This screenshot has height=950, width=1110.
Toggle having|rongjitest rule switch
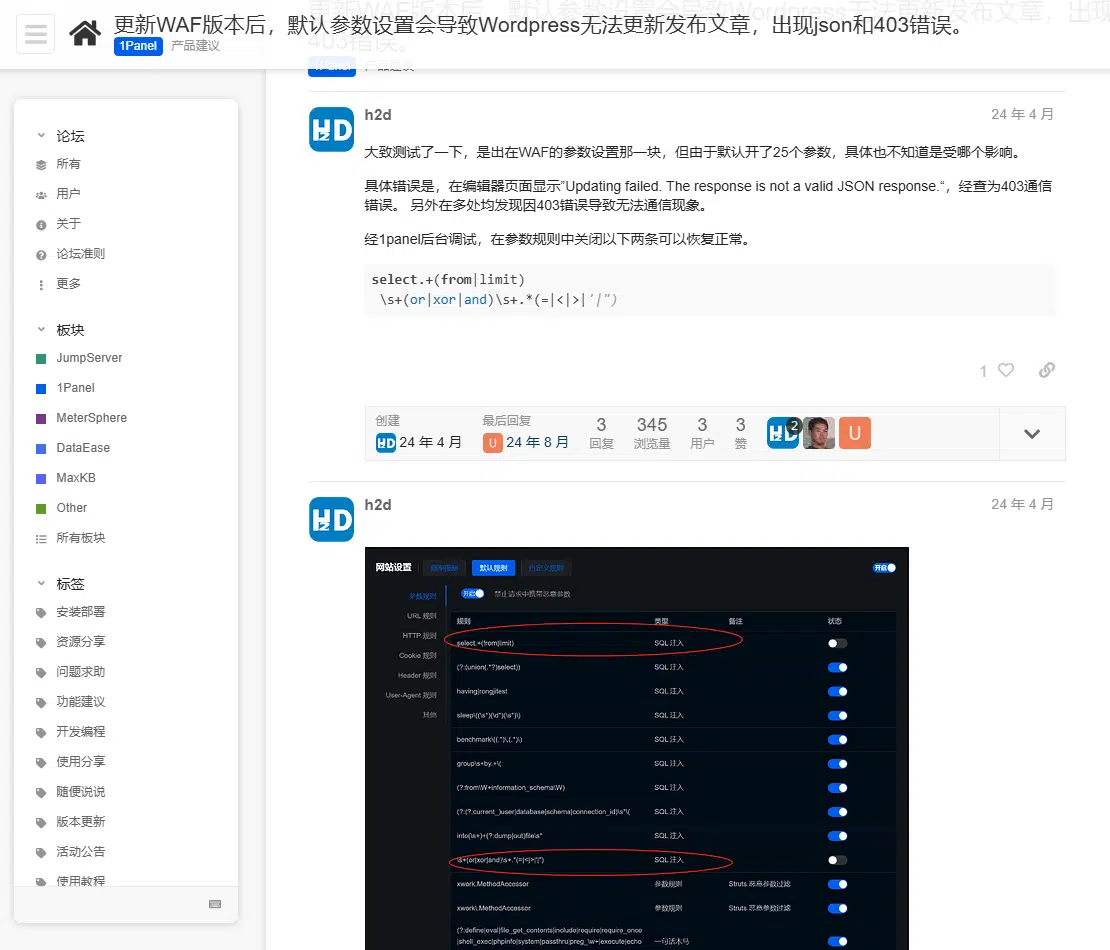click(x=837, y=692)
